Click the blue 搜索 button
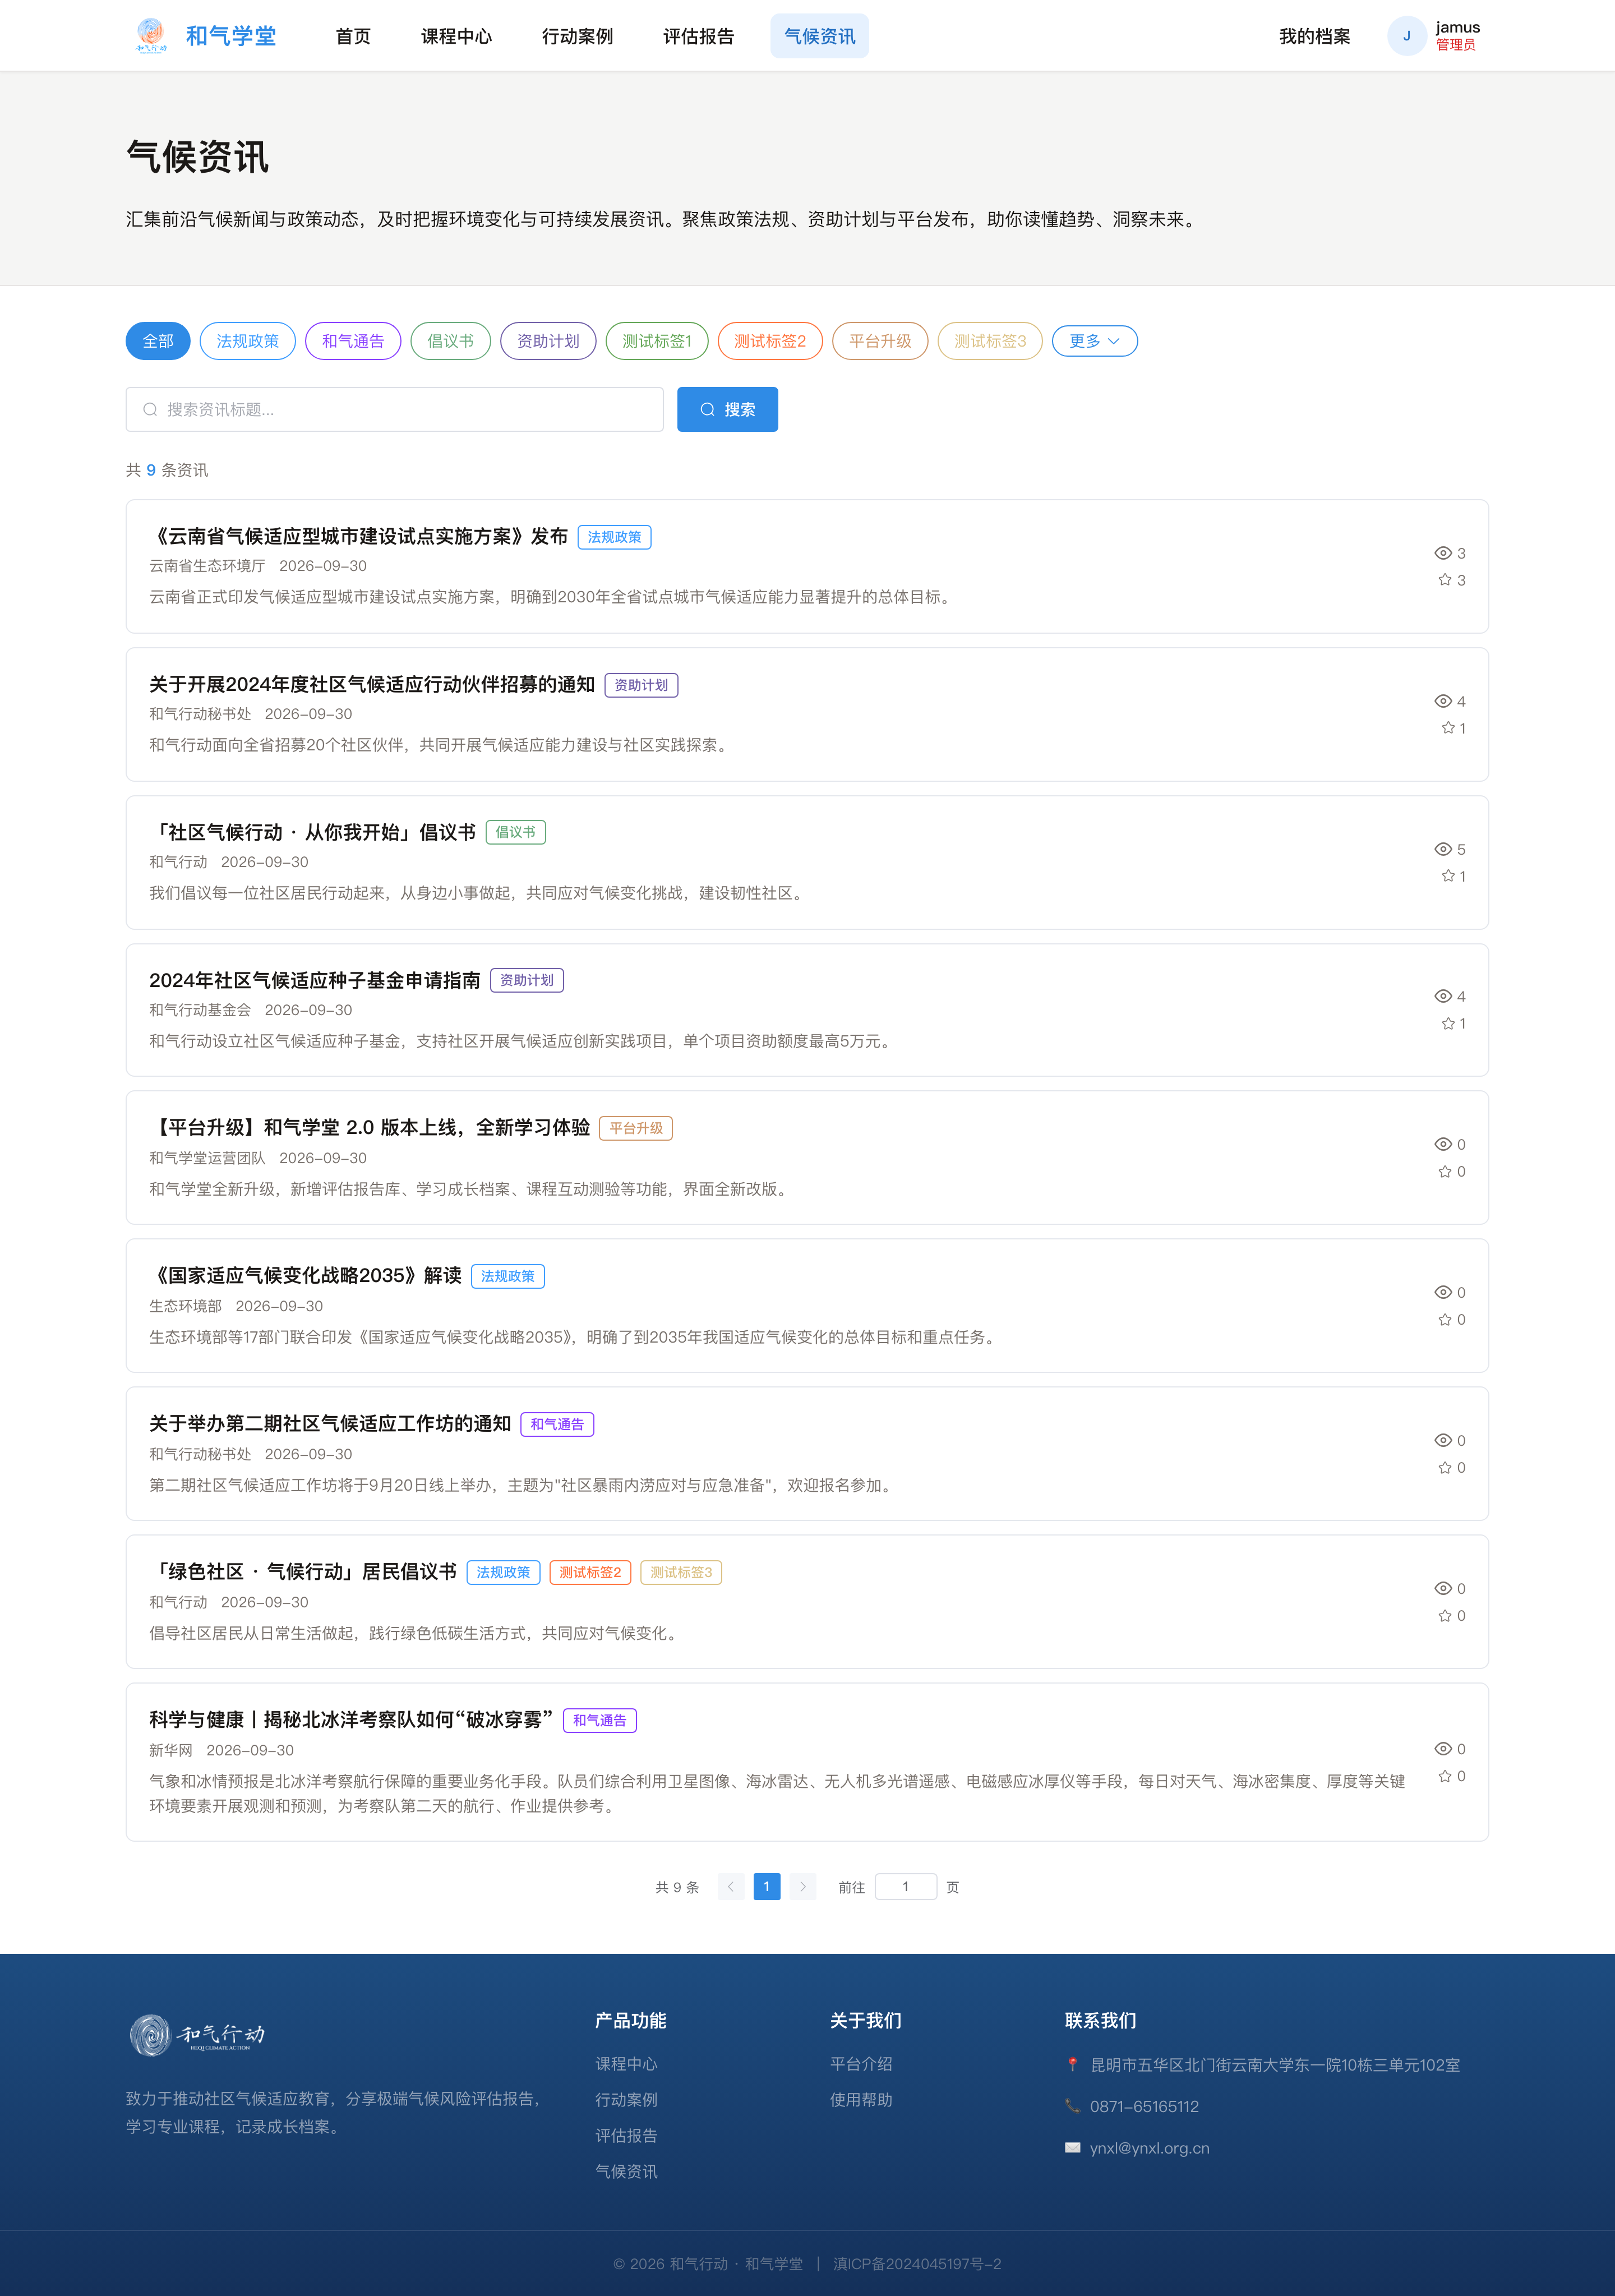Screen dimensions: 1615x2296 coord(727,409)
